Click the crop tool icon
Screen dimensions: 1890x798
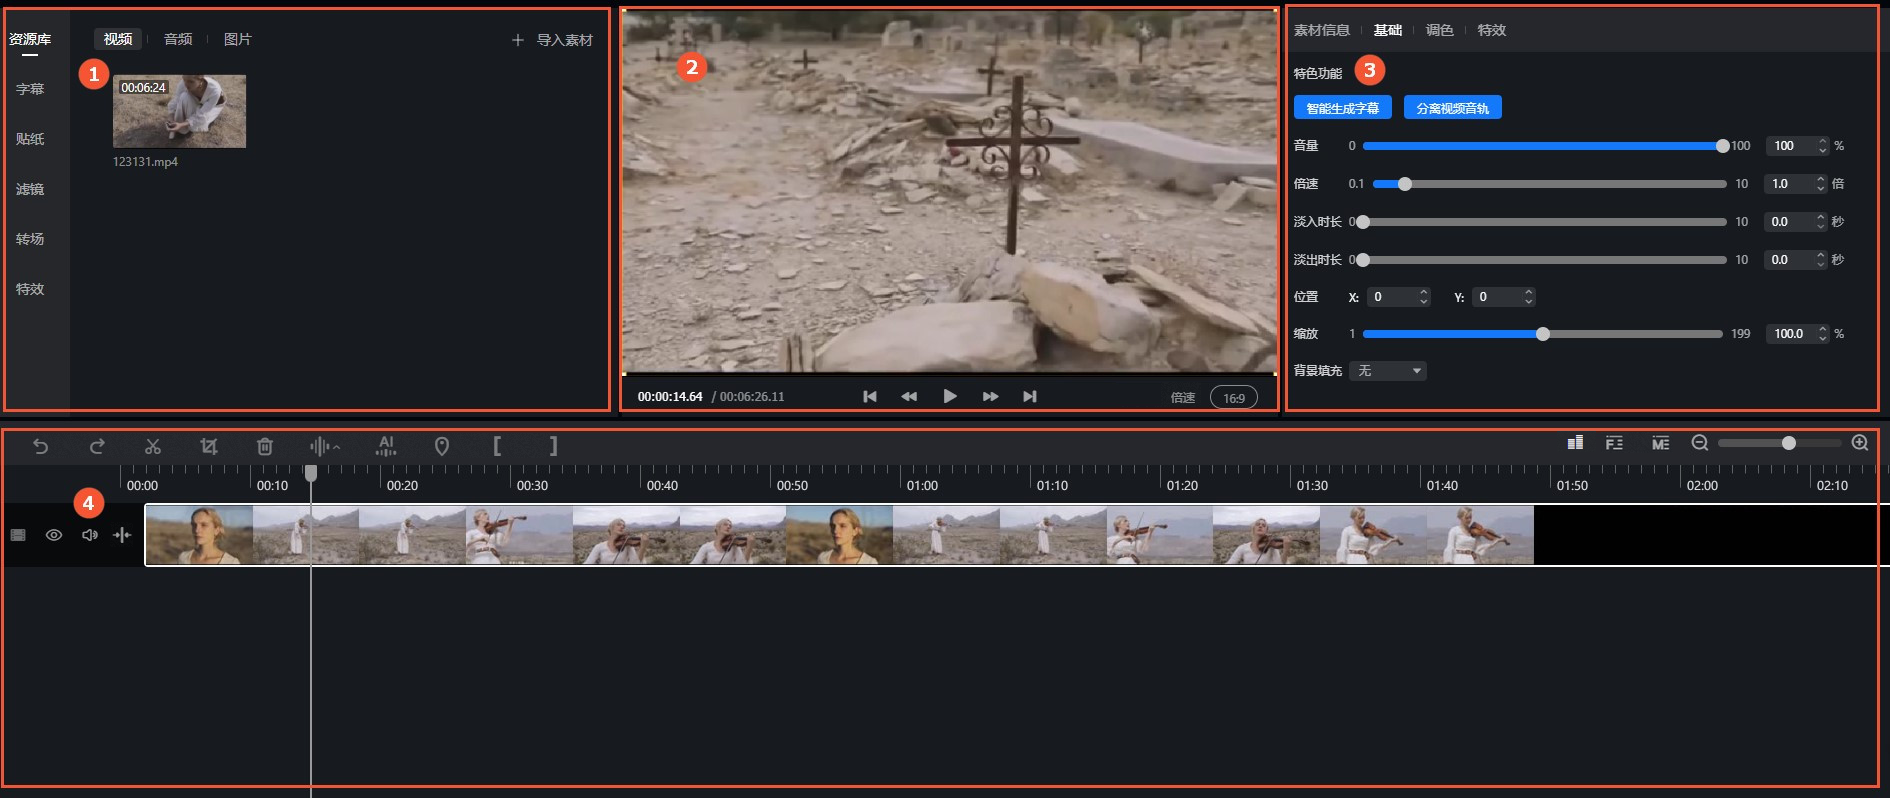209,446
